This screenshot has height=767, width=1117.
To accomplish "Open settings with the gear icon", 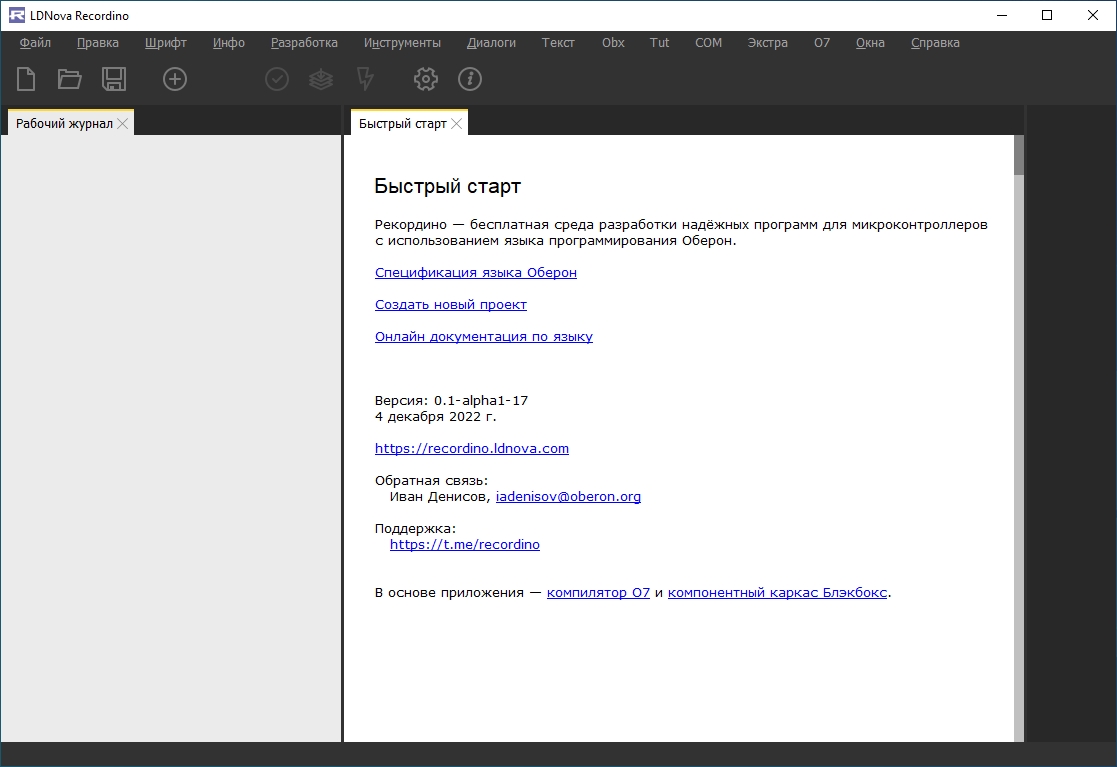I will pos(426,79).
